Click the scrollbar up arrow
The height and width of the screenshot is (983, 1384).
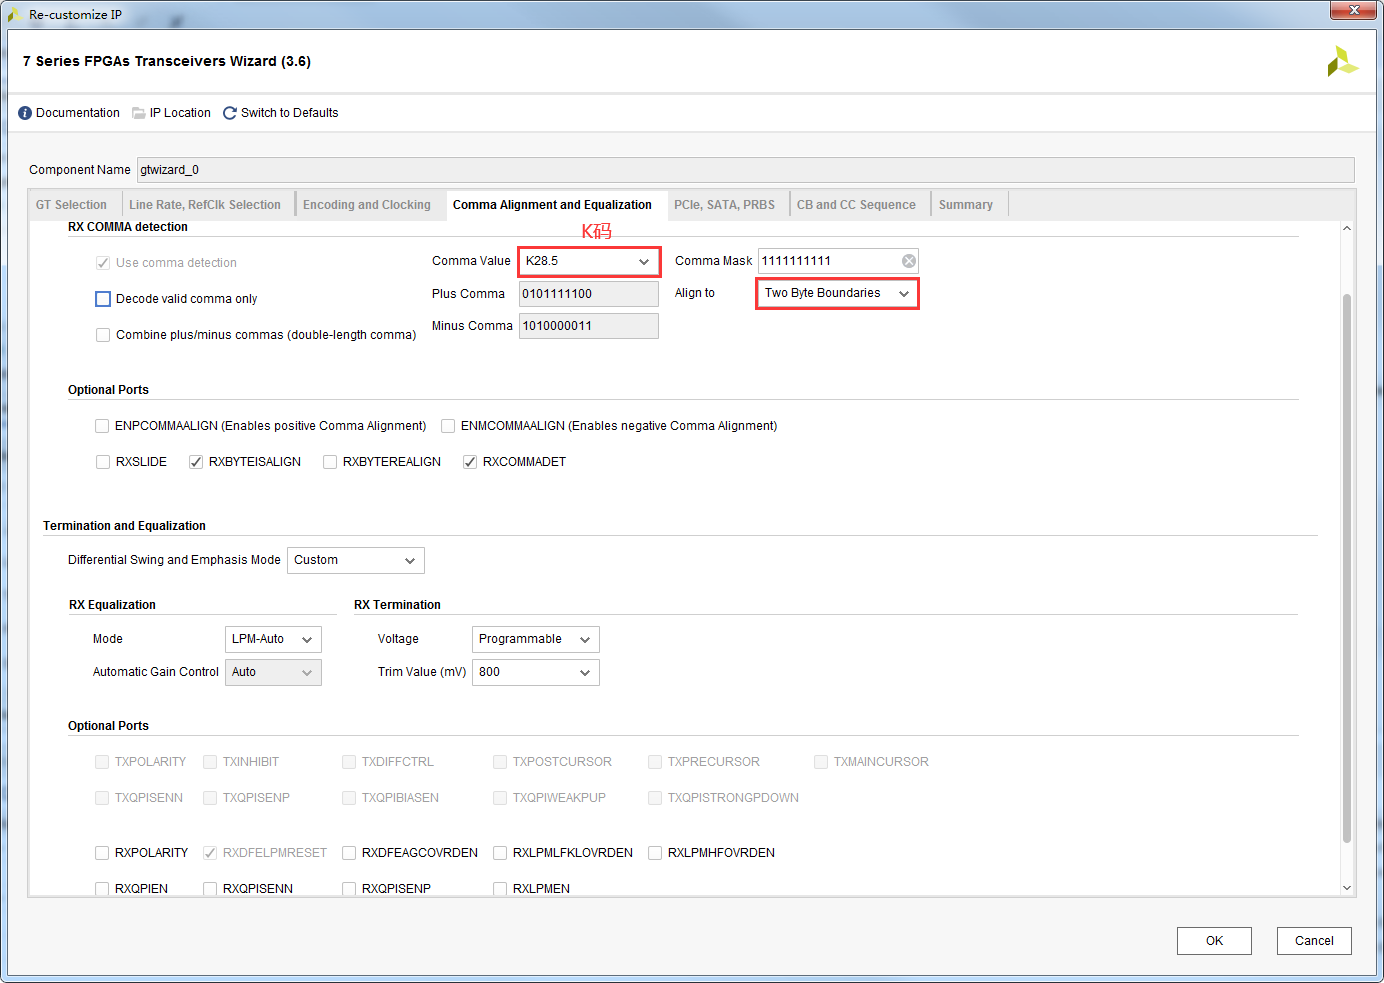(x=1346, y=228)
